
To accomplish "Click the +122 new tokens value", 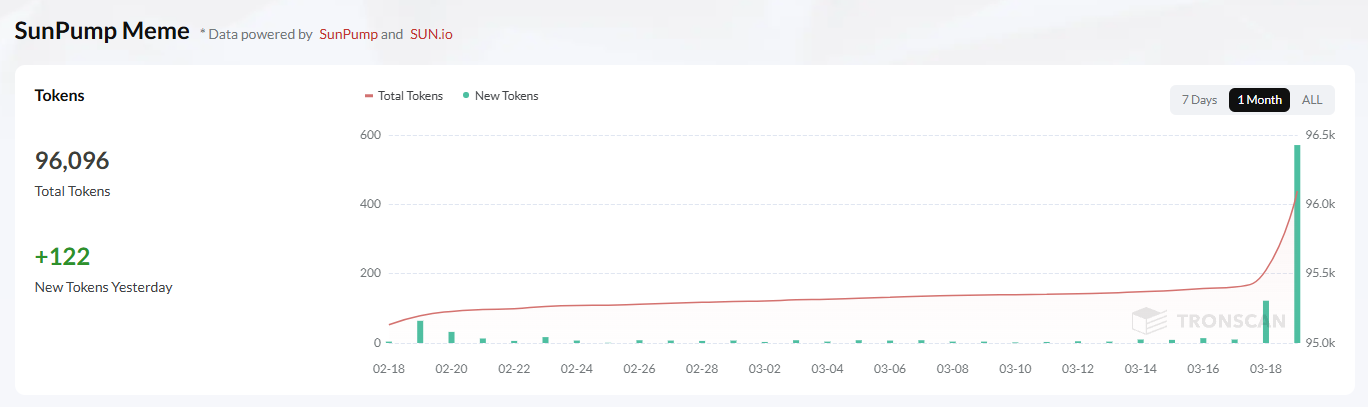I will [62, 257].
